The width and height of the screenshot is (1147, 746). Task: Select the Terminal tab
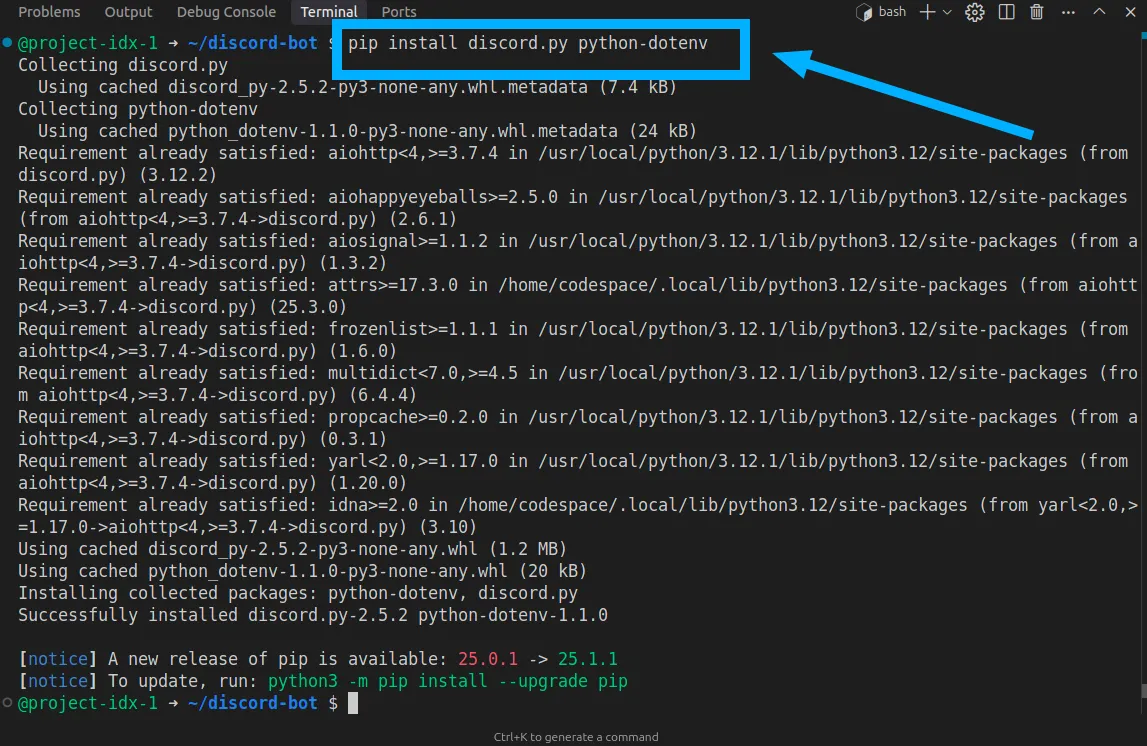point(328,12)
